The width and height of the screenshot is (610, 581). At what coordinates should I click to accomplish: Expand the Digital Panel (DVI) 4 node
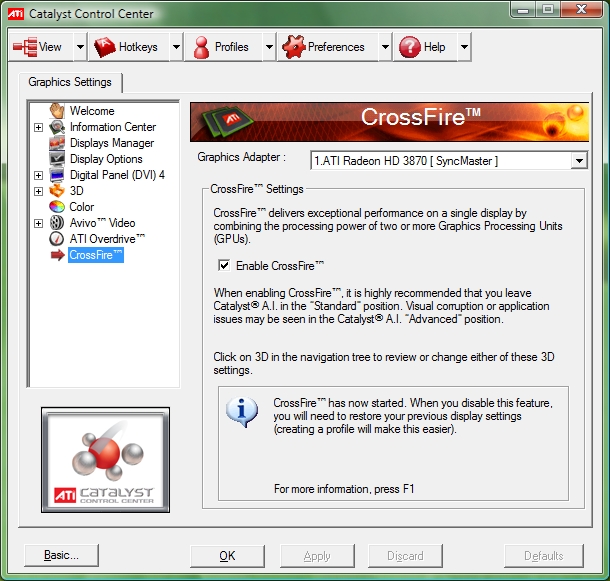click(x=38, y=175)
